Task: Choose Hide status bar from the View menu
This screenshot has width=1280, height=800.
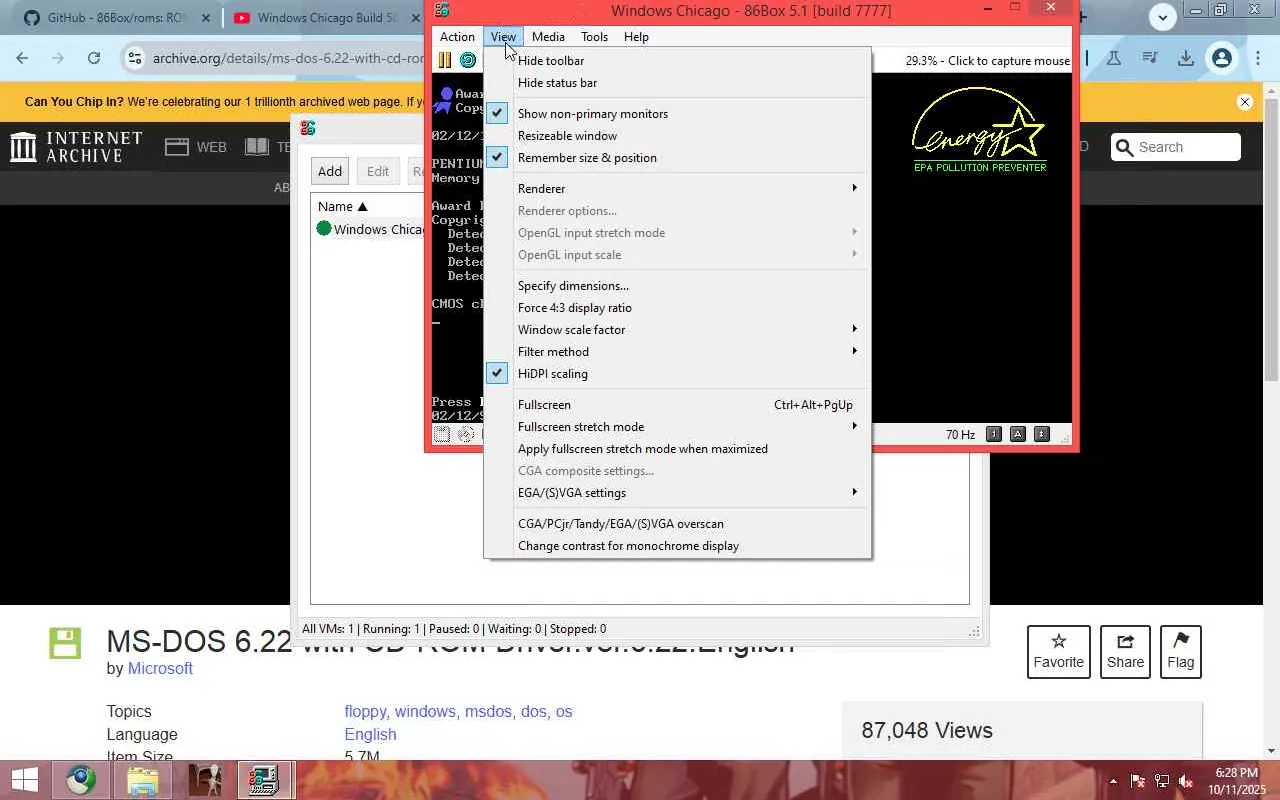Action: (678, 83)
